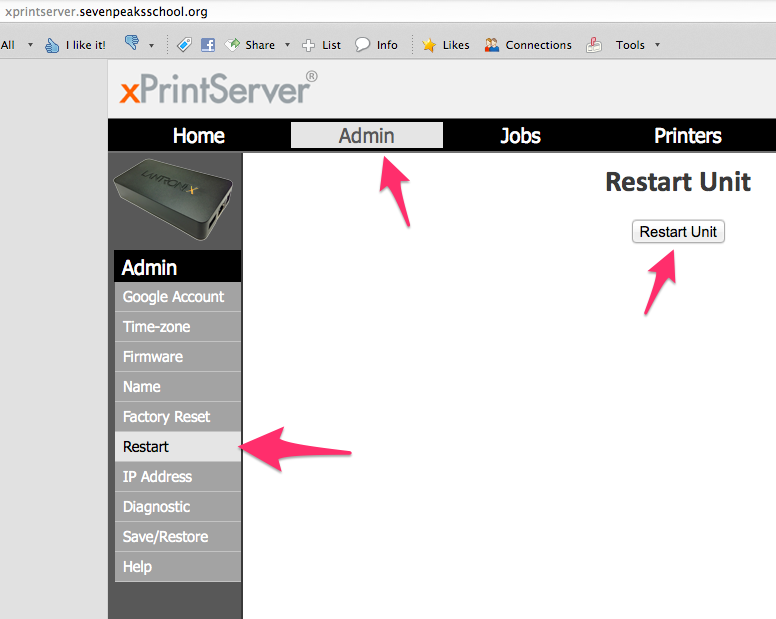
Task: Open the All dropdown arrow
Action: 30,45
